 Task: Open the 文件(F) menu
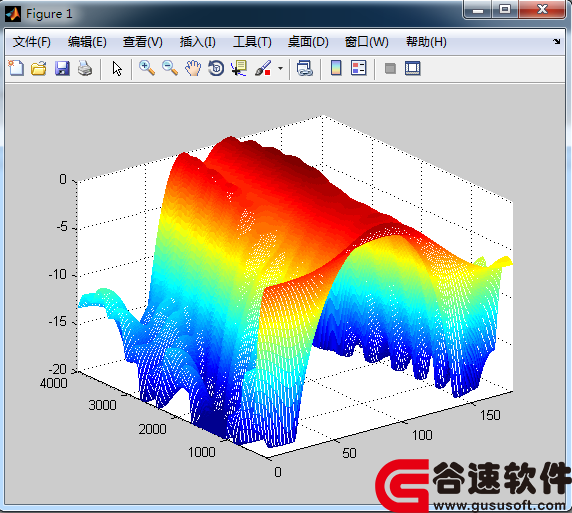(x=32, y=42)
